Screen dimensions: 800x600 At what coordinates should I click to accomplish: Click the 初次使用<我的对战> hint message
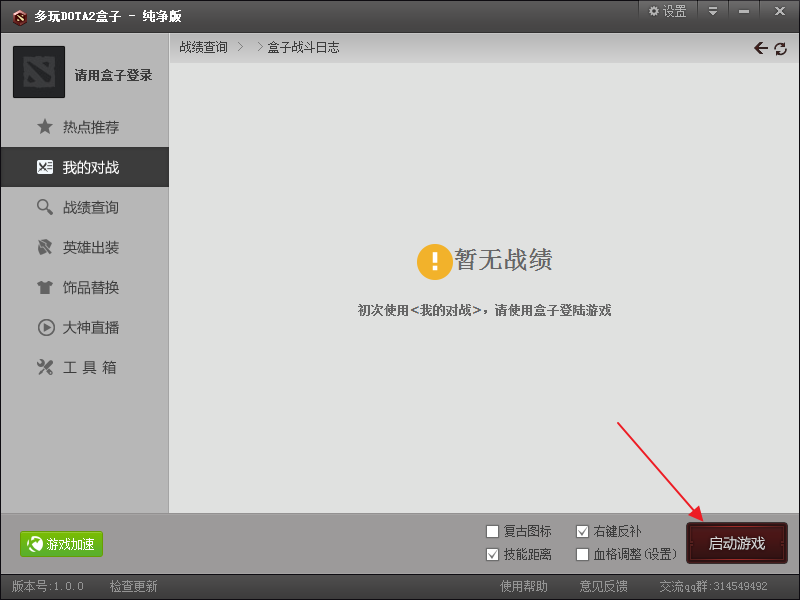pyautogui.click(x=484, y=310)
